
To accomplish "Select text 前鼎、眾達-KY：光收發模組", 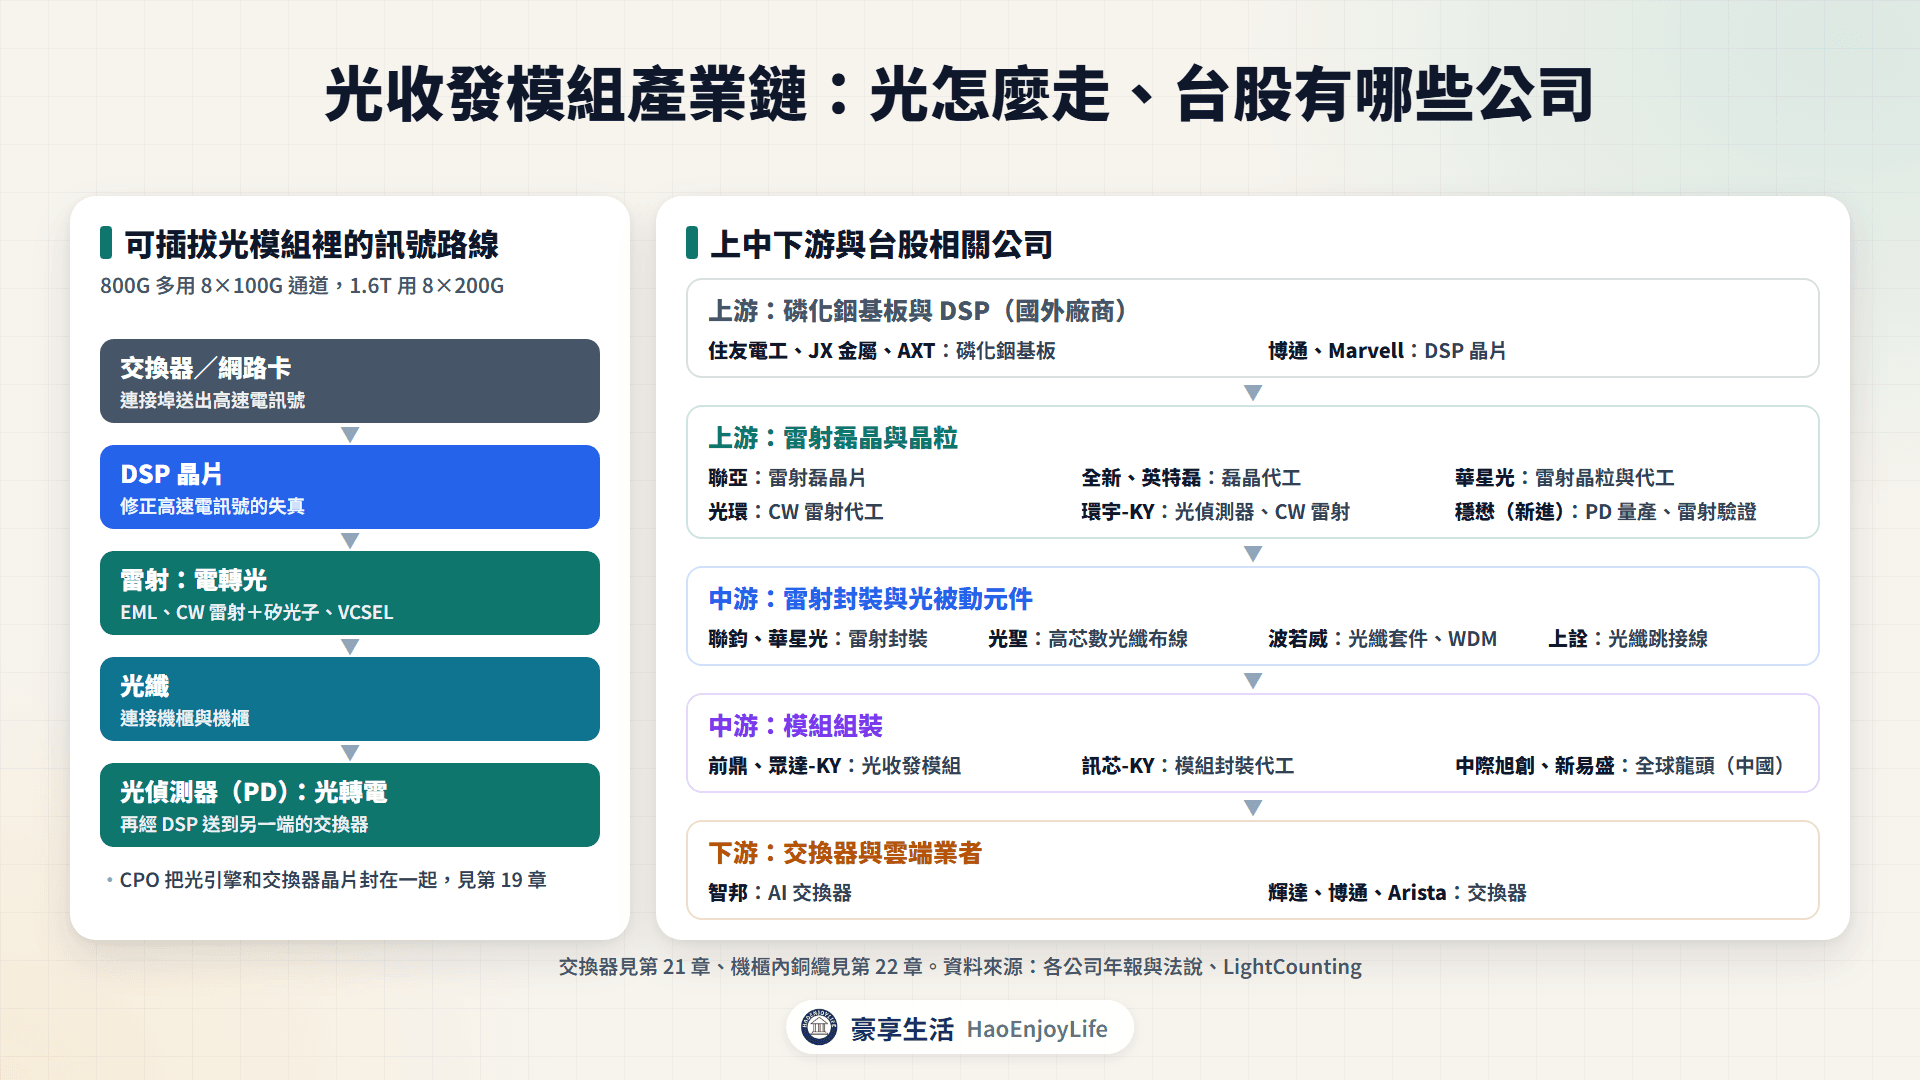I will tap(834, 766).
